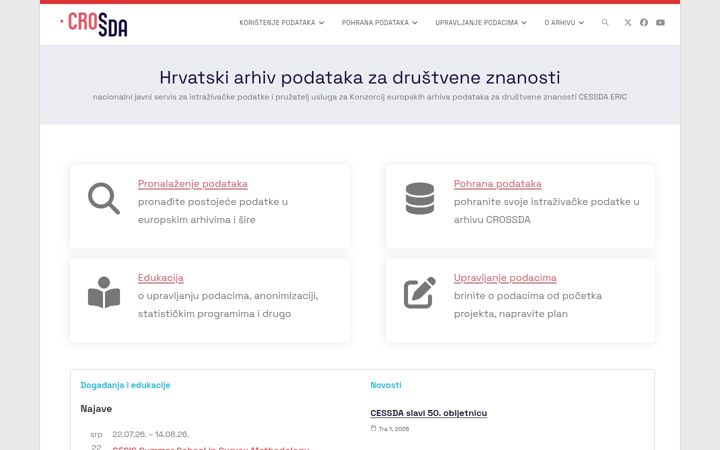This screenshot has width=720, height=450.
Task: Click calendar icon beside Tra 1, 2026 date
Action: [373, 428]
